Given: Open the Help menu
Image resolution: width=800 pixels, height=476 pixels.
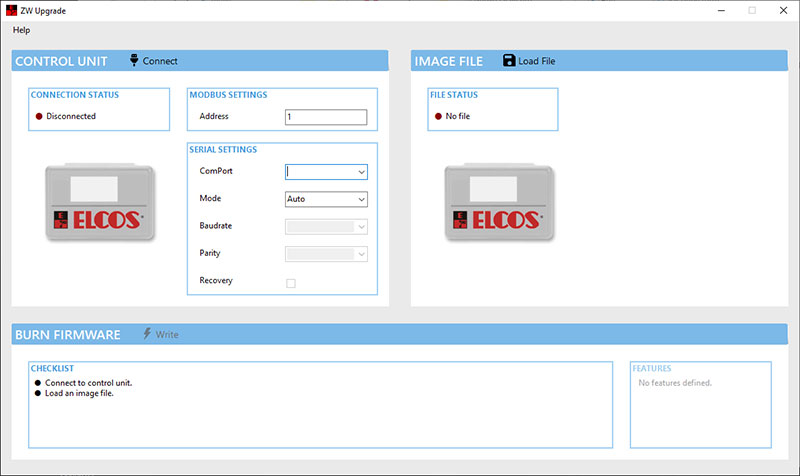Looking at the screenshot, I should point(22,30).
